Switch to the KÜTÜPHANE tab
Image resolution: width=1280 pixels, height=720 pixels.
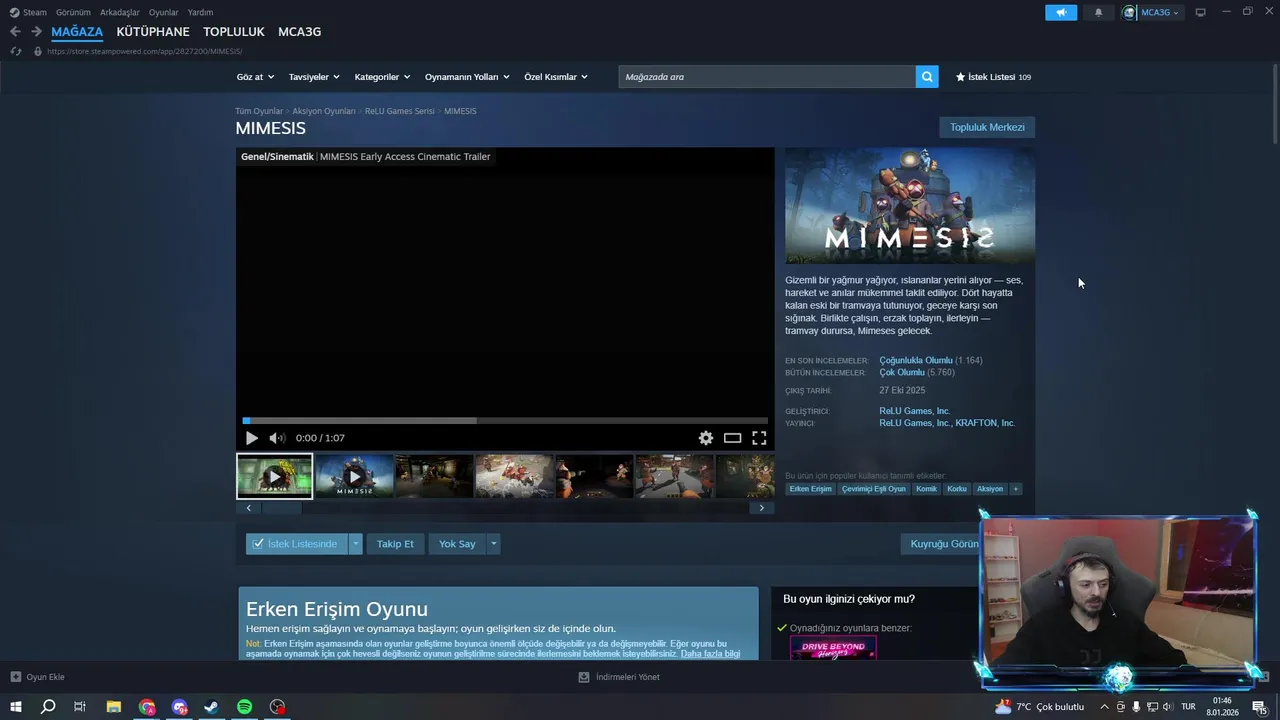153,32
